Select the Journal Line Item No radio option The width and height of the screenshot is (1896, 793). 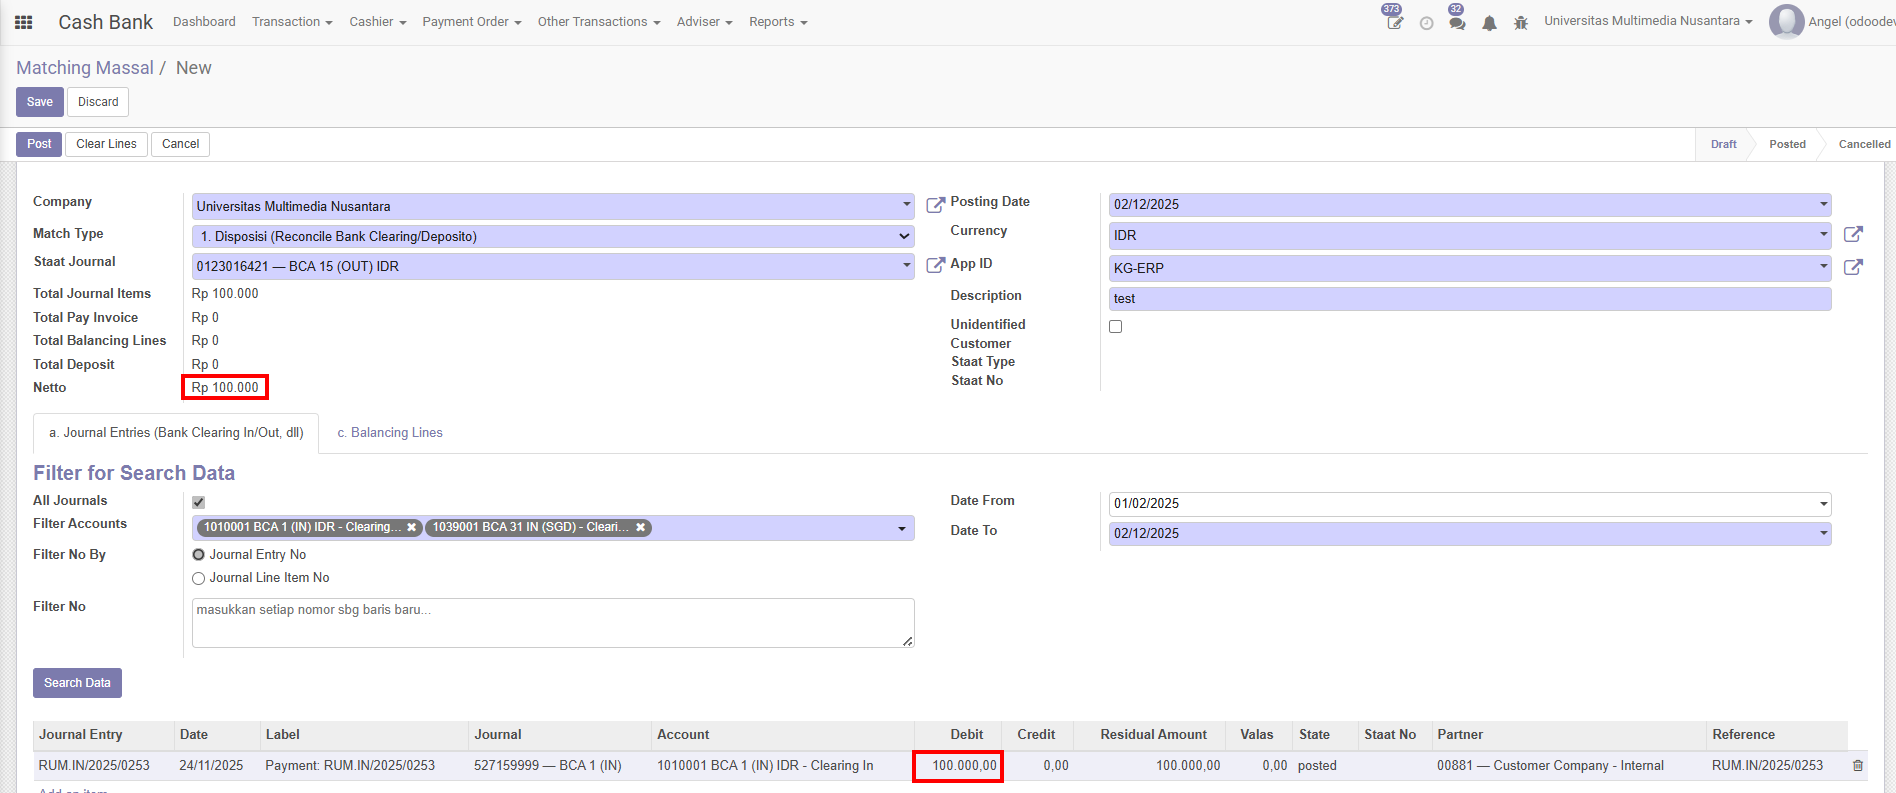point(198,578)
